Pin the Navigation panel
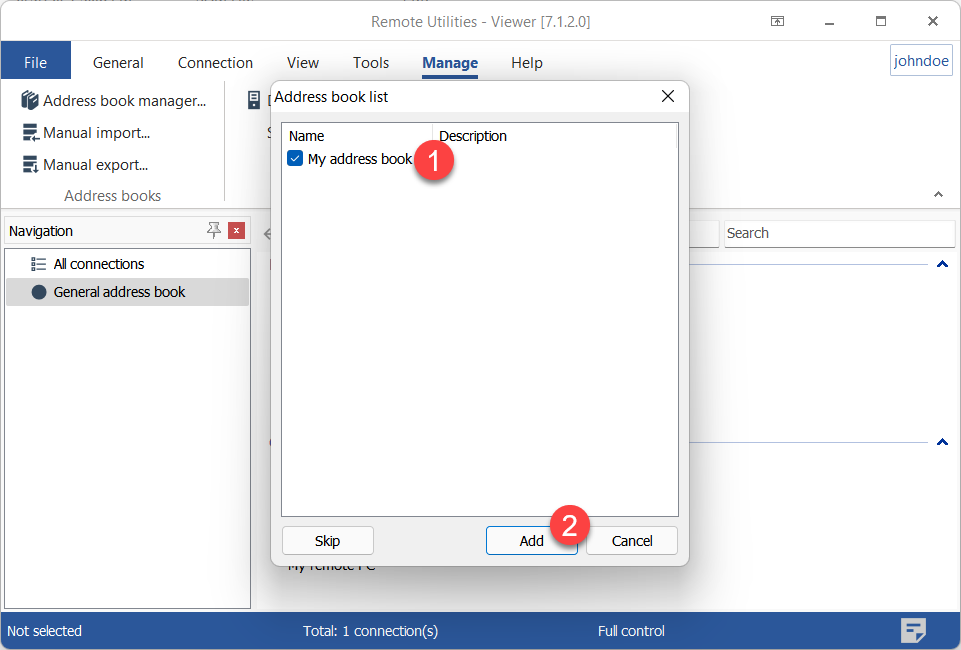This screenshot has width=961, height=650. coord(214,231)
